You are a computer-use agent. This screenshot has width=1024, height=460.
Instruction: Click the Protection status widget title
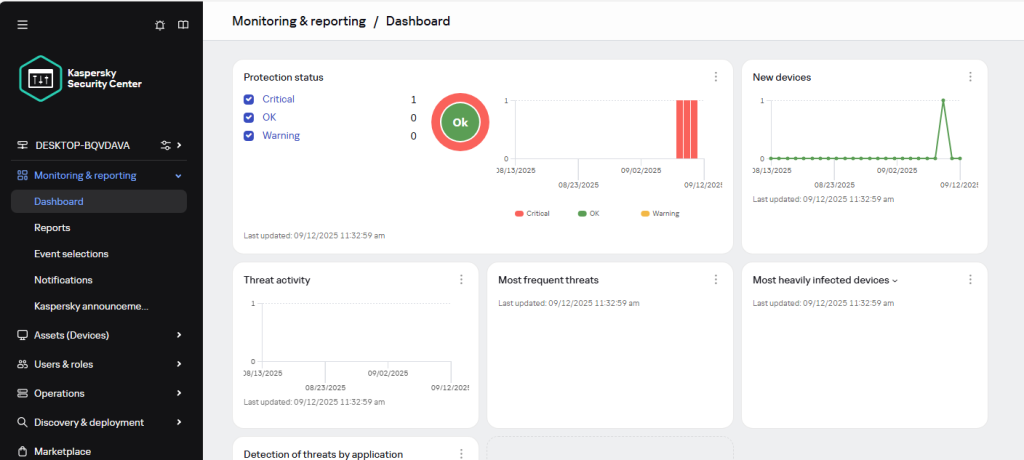coord(283,77)
